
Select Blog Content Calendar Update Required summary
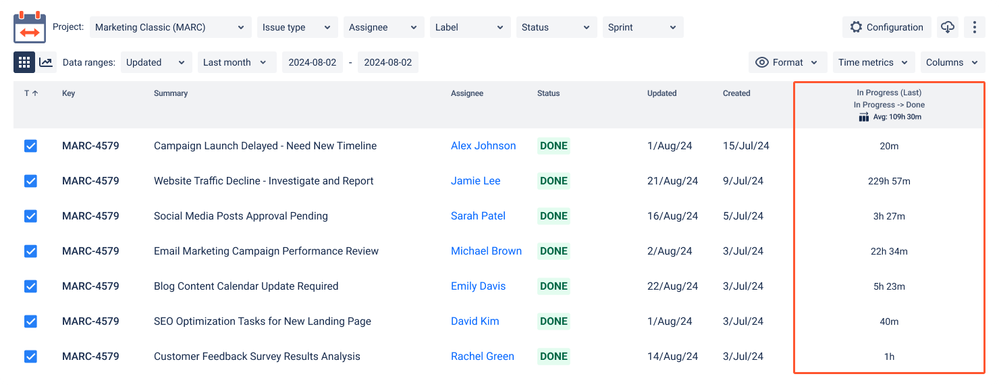[246, 286]
